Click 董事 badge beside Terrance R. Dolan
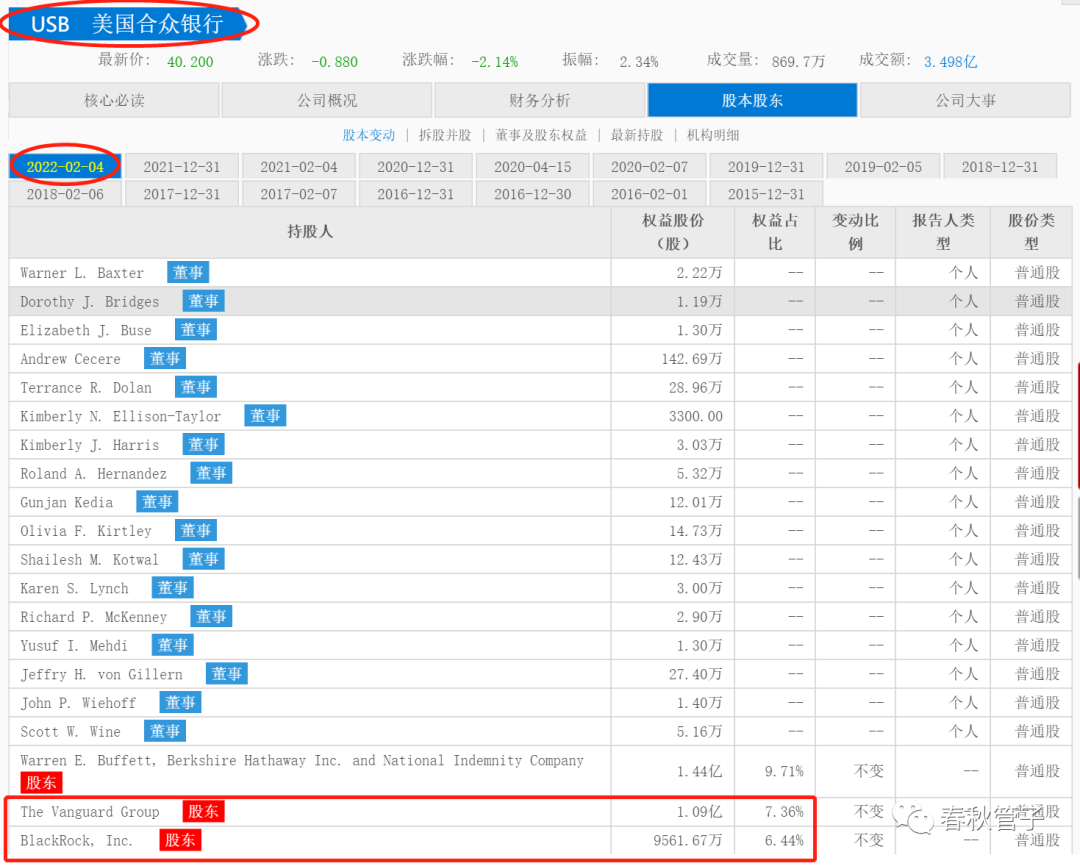Viewport: 1080px width, 866px height. [x=196, y=387]
